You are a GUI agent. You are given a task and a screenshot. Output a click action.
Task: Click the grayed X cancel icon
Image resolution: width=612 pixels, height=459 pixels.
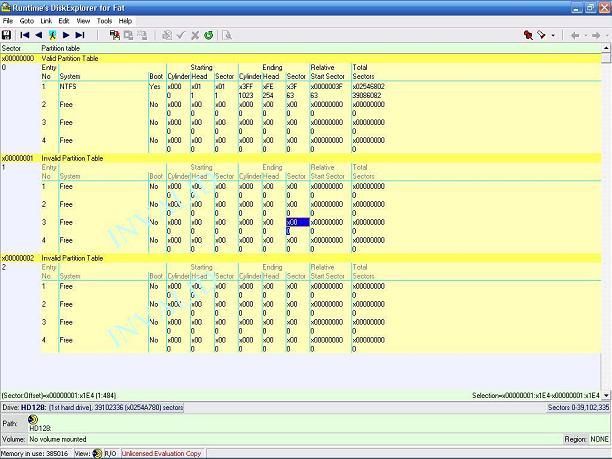tap(195, 36)
